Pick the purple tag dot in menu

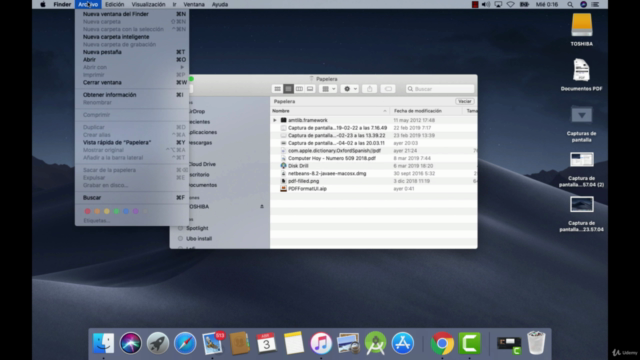click(x=136, y=211)
